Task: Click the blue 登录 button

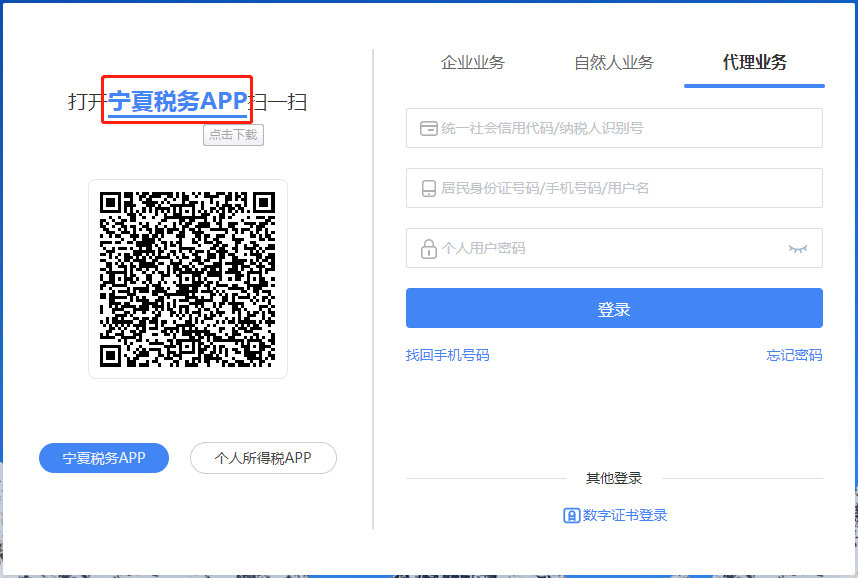Action: click(614, 308)
